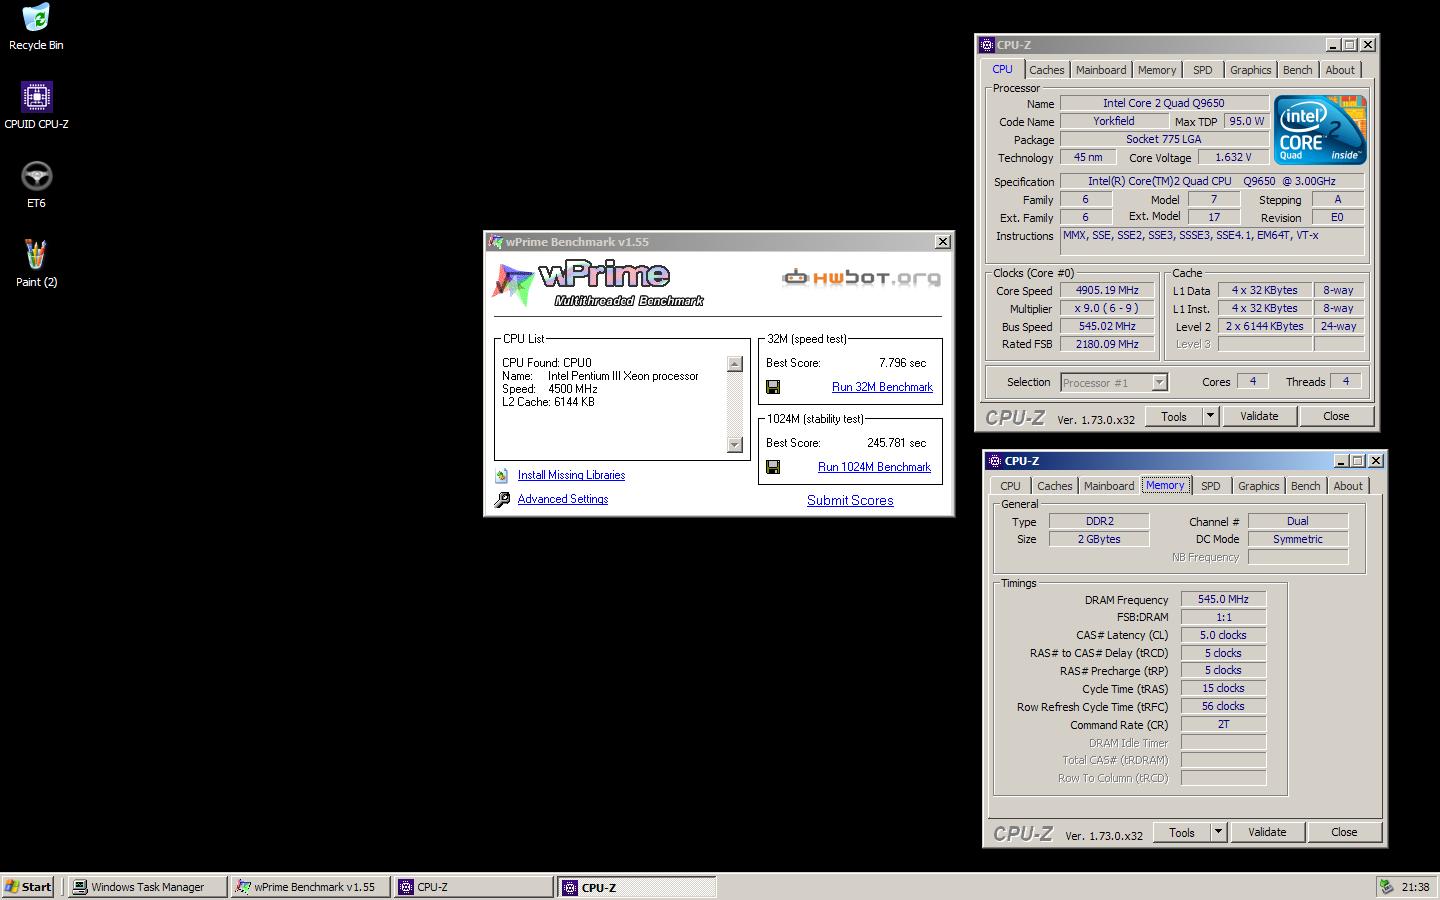1440x900 pixels.
Task: Click Close button in lower CPU-Z window
Action: pyautogui.click(x=1344, y=832)
